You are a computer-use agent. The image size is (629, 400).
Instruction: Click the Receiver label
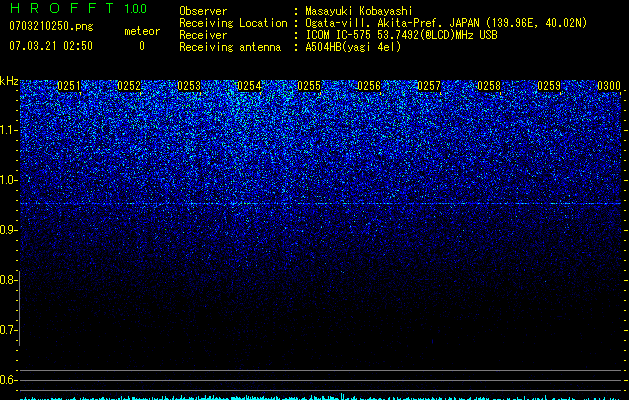(x=203, y=35)
